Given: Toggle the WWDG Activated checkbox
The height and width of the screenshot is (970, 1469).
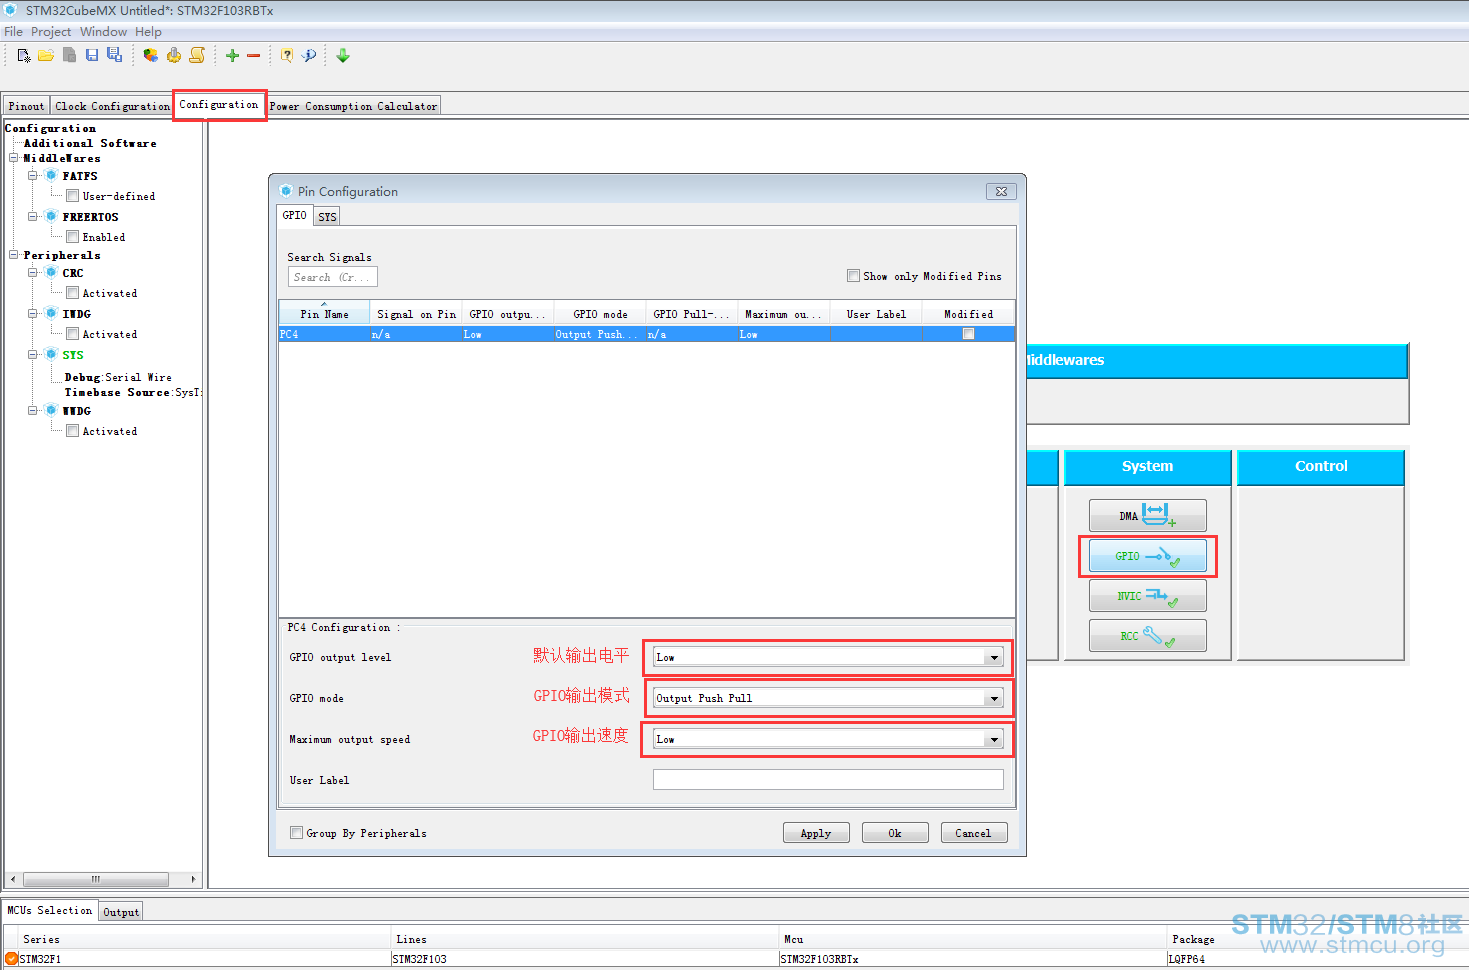Looking at the screenshot, I should pyautogui.click(x=73, y=431).
